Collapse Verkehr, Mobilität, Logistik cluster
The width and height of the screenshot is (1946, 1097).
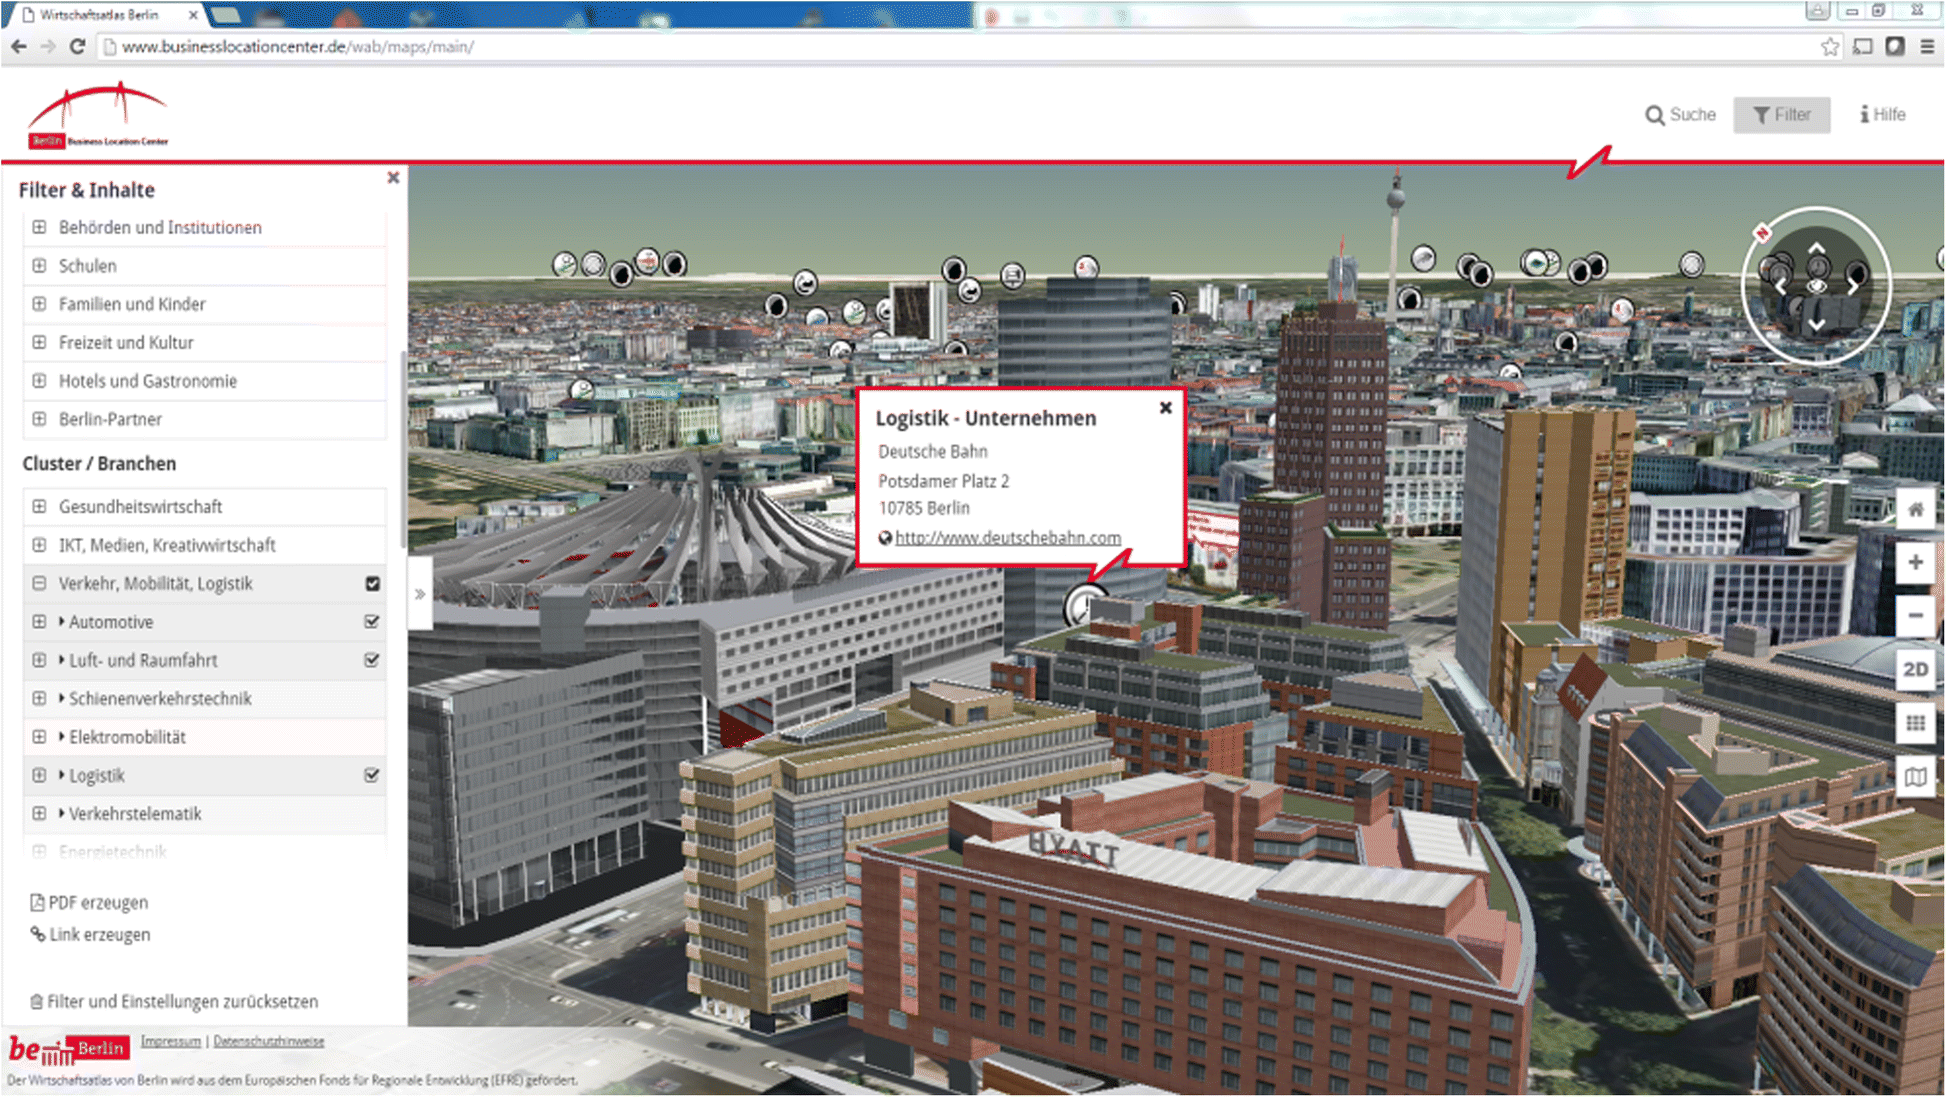coord(39,583)
